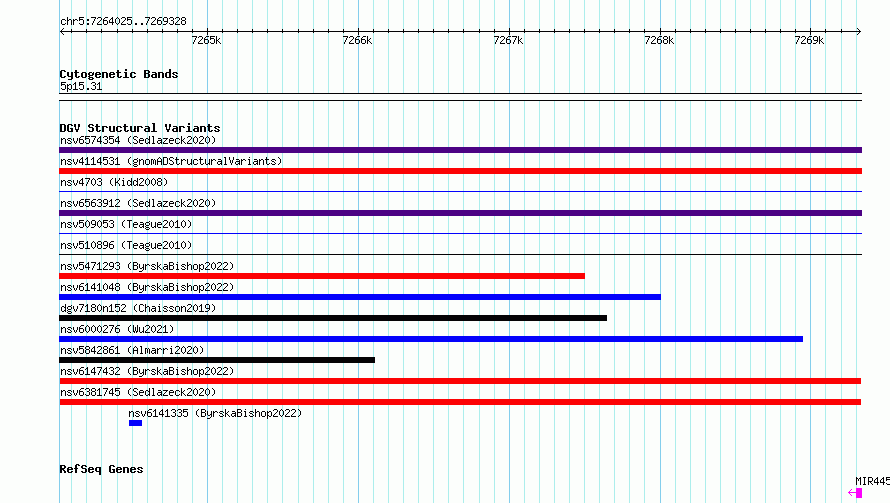Viewport: 890px width, 503px height.
Task: Click the 7266k ruler mark
Action: point(358,40)
